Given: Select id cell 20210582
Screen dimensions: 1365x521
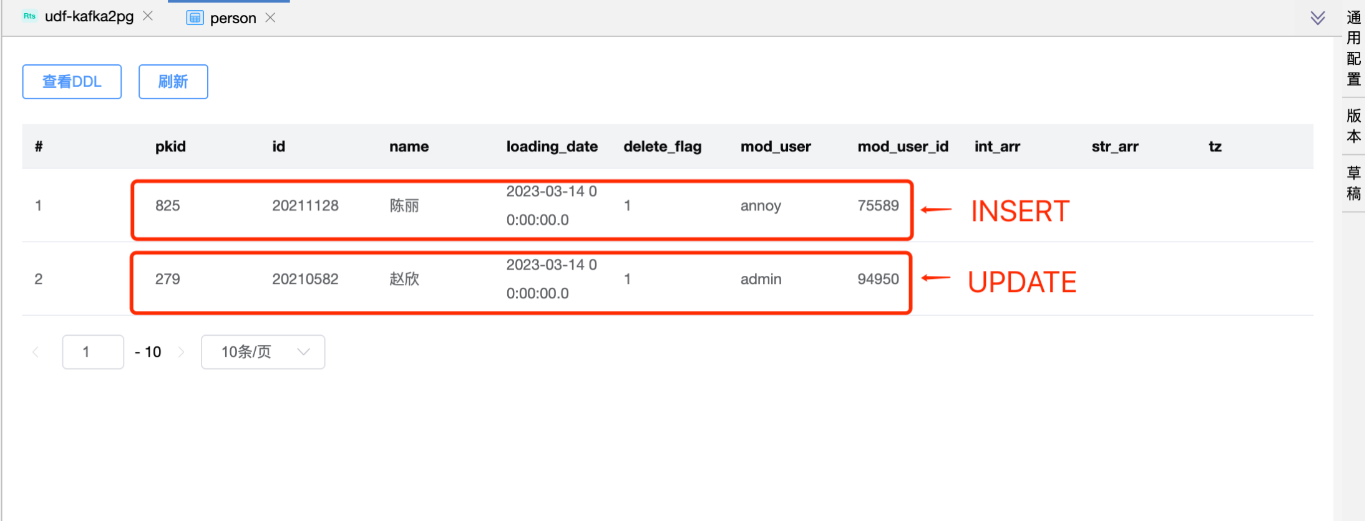Looking at the screenshot, I should [305, 279].
